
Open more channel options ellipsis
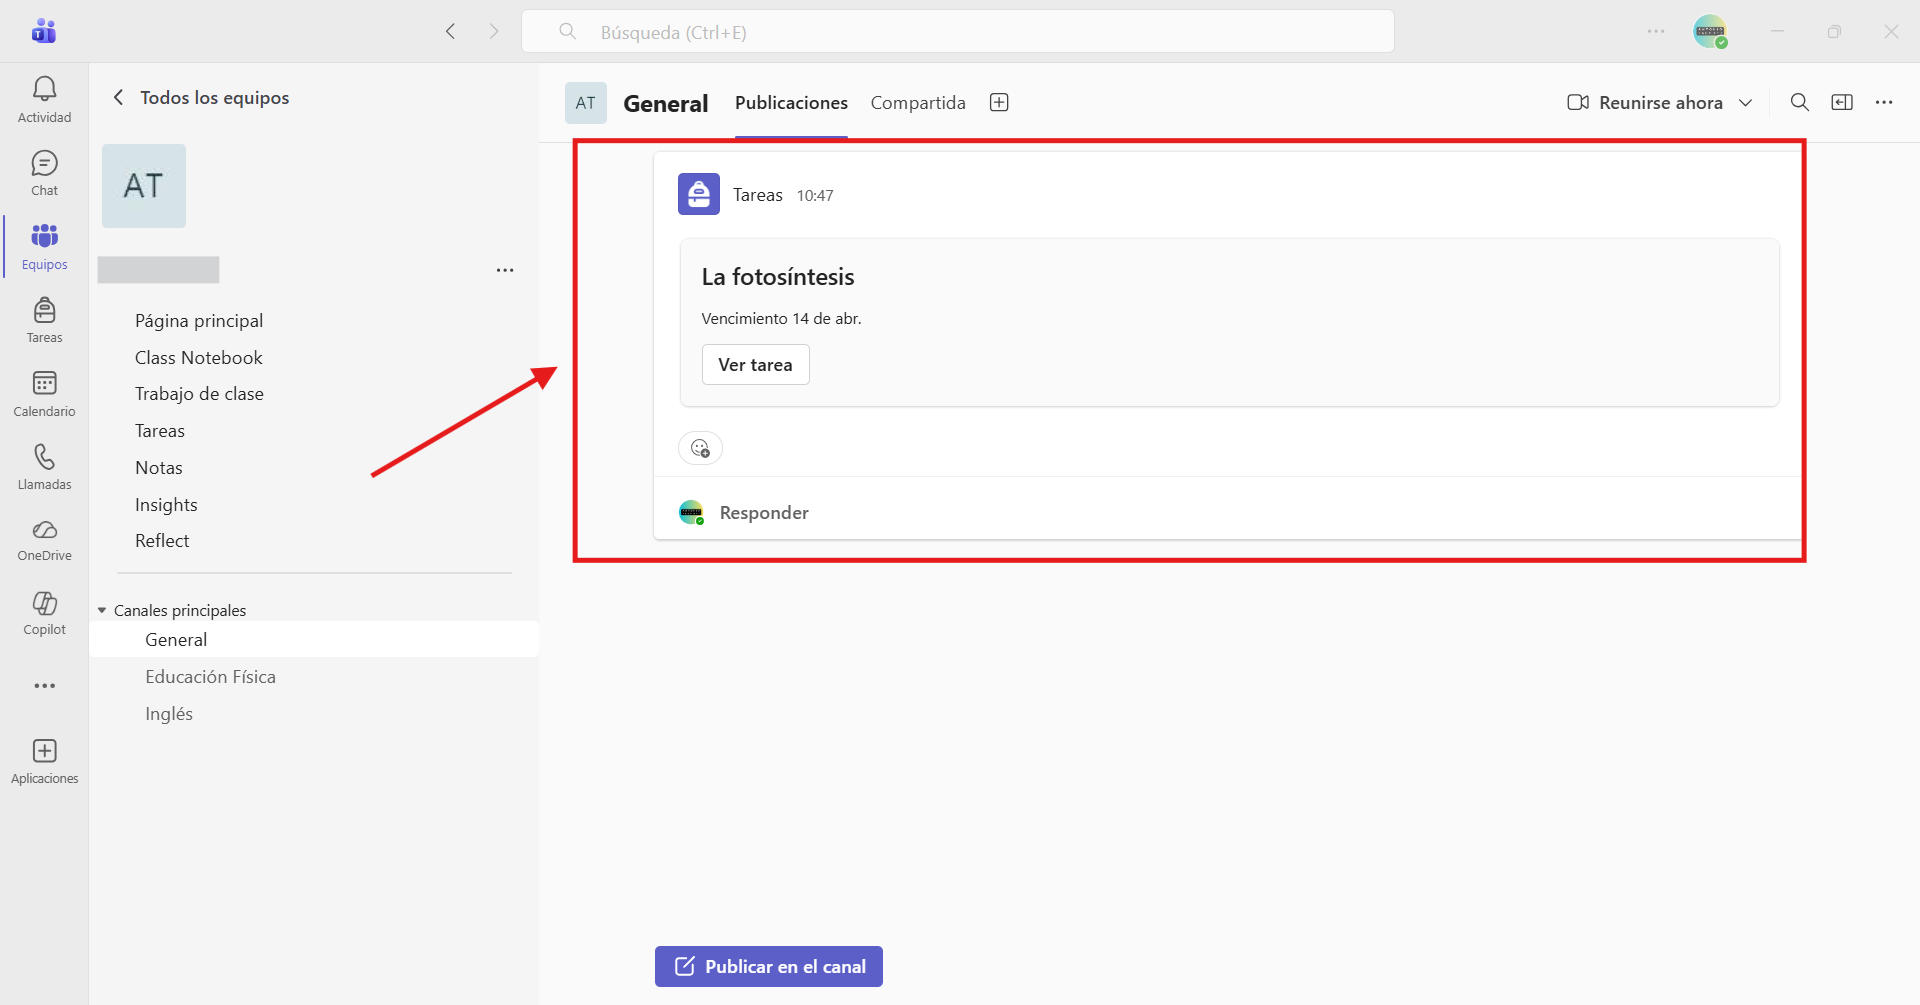point(1884,102)
